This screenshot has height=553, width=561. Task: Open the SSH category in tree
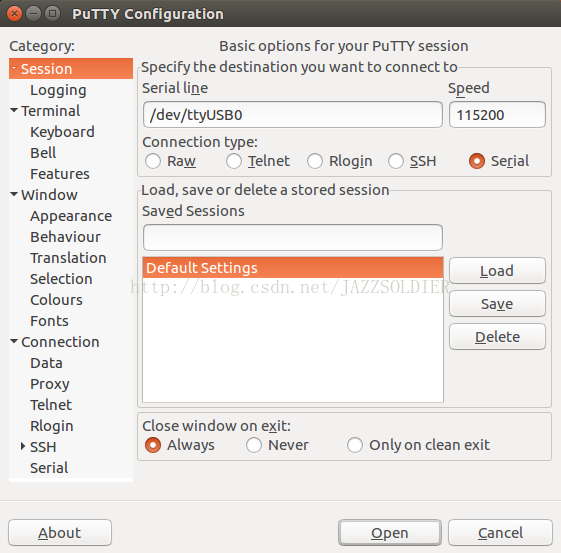tap(43, 447)
